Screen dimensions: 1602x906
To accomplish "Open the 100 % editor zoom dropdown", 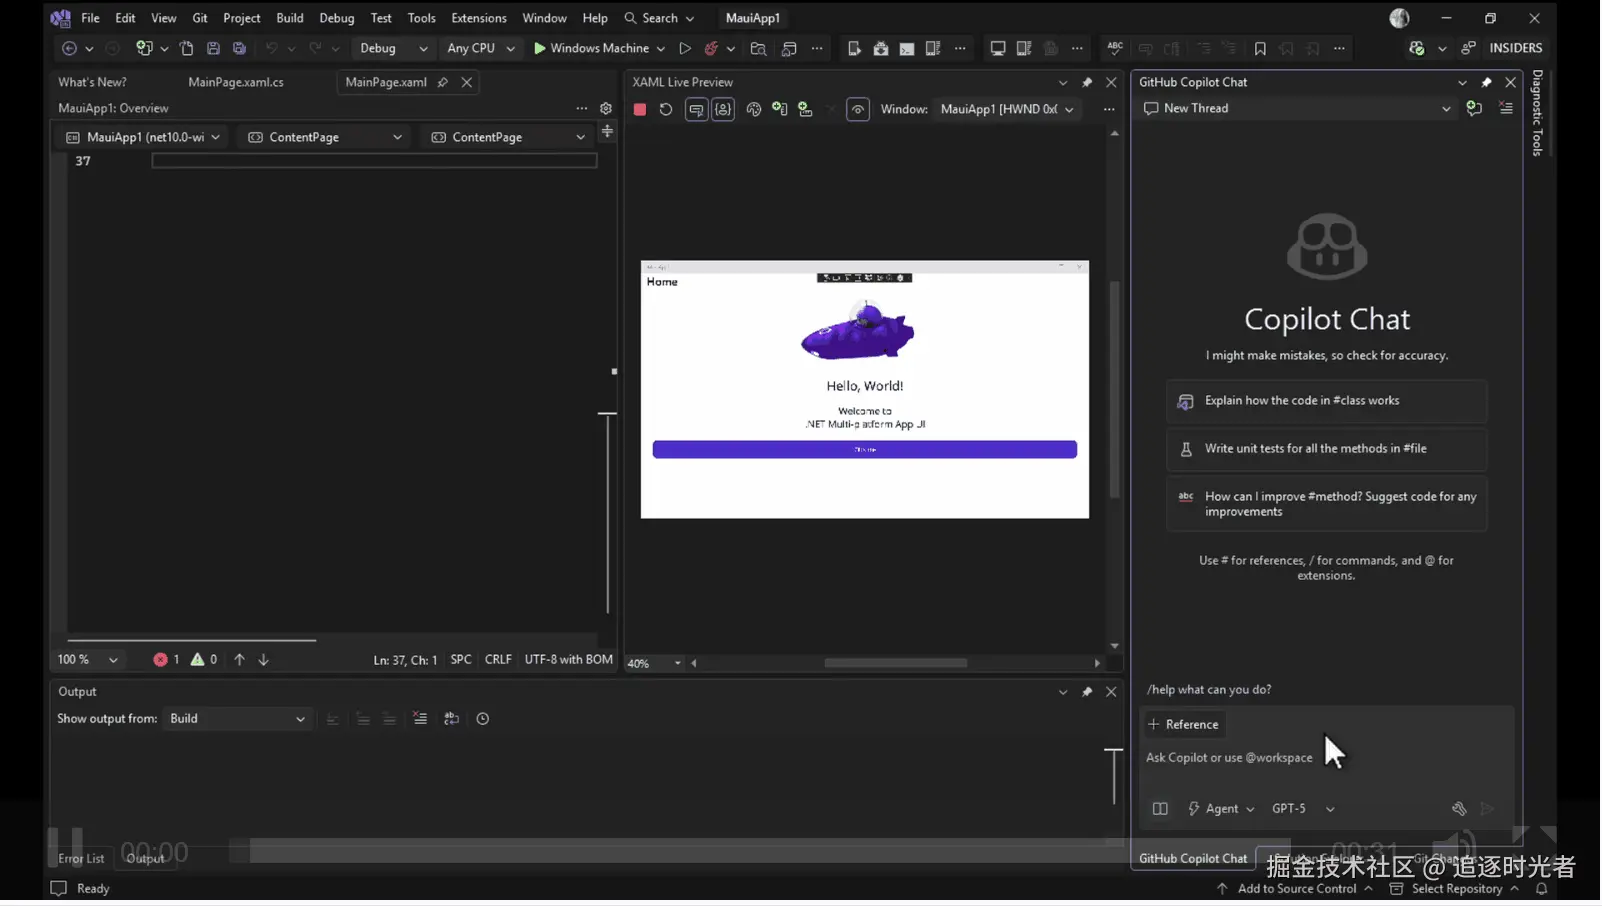I will pos(88,660).
